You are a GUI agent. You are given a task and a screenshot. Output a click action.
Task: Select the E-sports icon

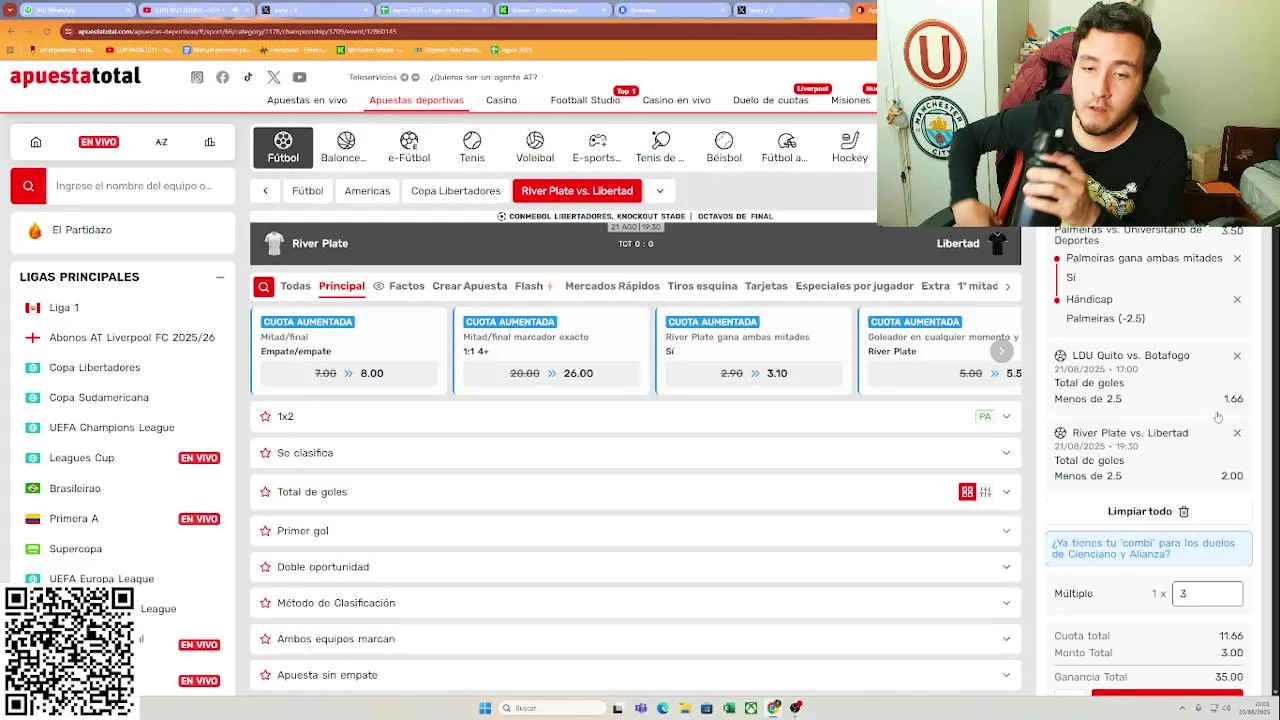coord(597,147)
